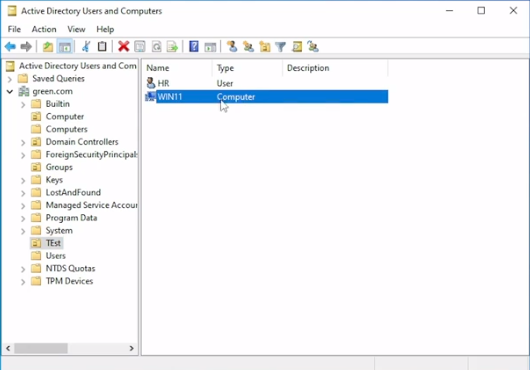This screenshot has height=370, width=530.
Task: Expand the System container
Action: (23, 231)
